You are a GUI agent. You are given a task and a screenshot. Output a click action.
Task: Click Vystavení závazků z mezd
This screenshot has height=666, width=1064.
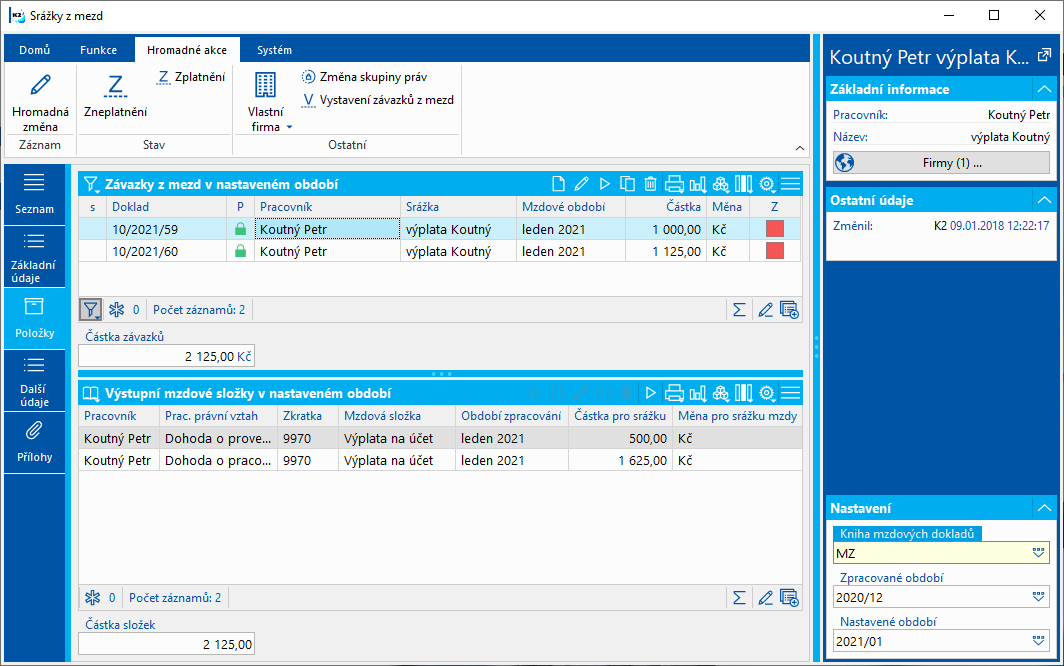pos(378,100)
